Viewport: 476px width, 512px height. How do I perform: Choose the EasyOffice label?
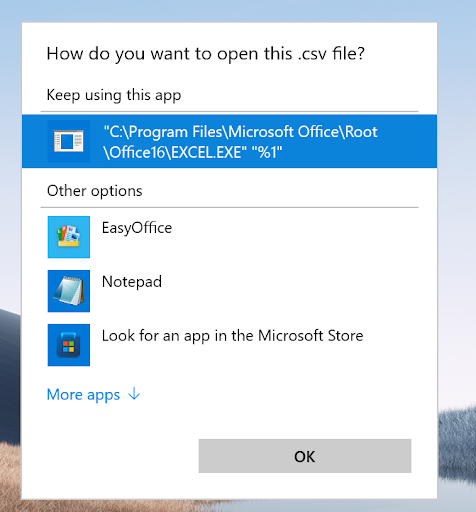click(137, 228)
